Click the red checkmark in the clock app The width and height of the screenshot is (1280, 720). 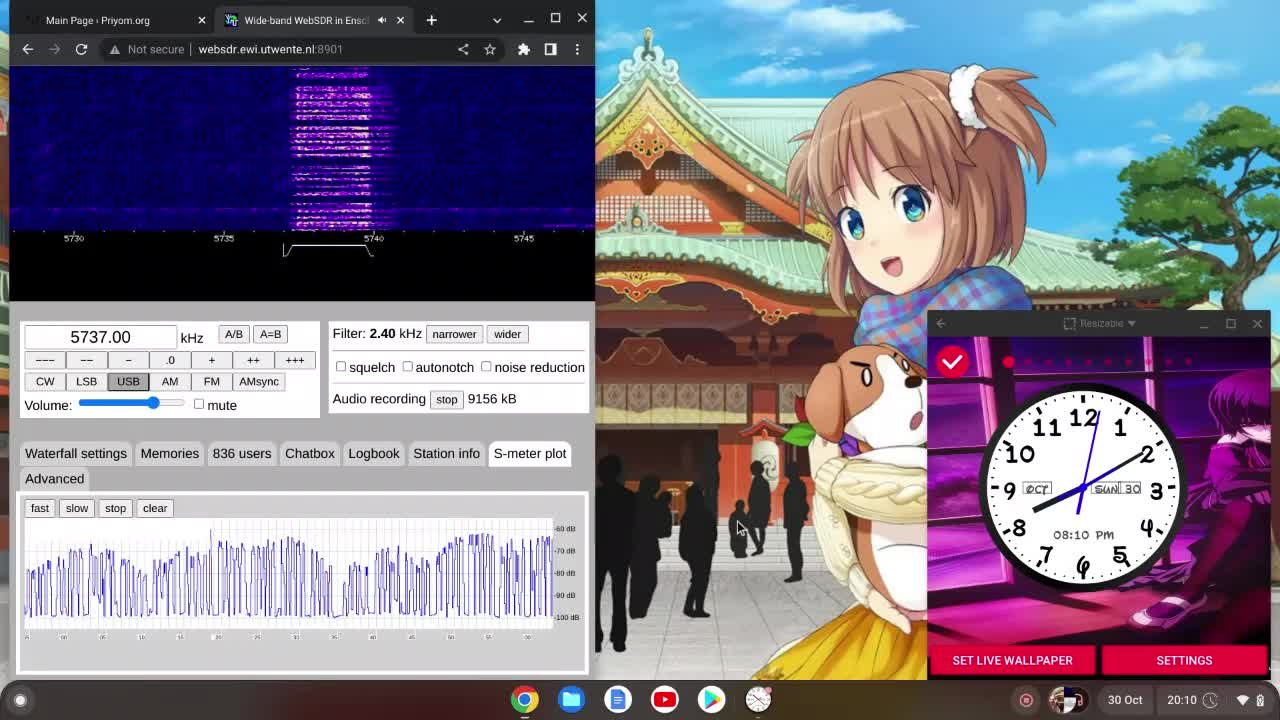coord(952,362)
